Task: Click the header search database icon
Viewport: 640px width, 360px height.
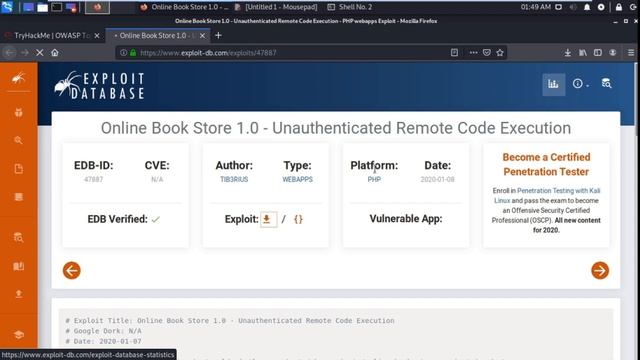Action: click(x=607, y=83)
